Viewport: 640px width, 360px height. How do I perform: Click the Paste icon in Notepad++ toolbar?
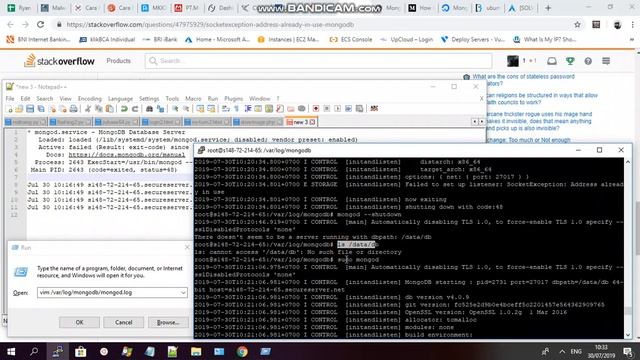point(109,109)
